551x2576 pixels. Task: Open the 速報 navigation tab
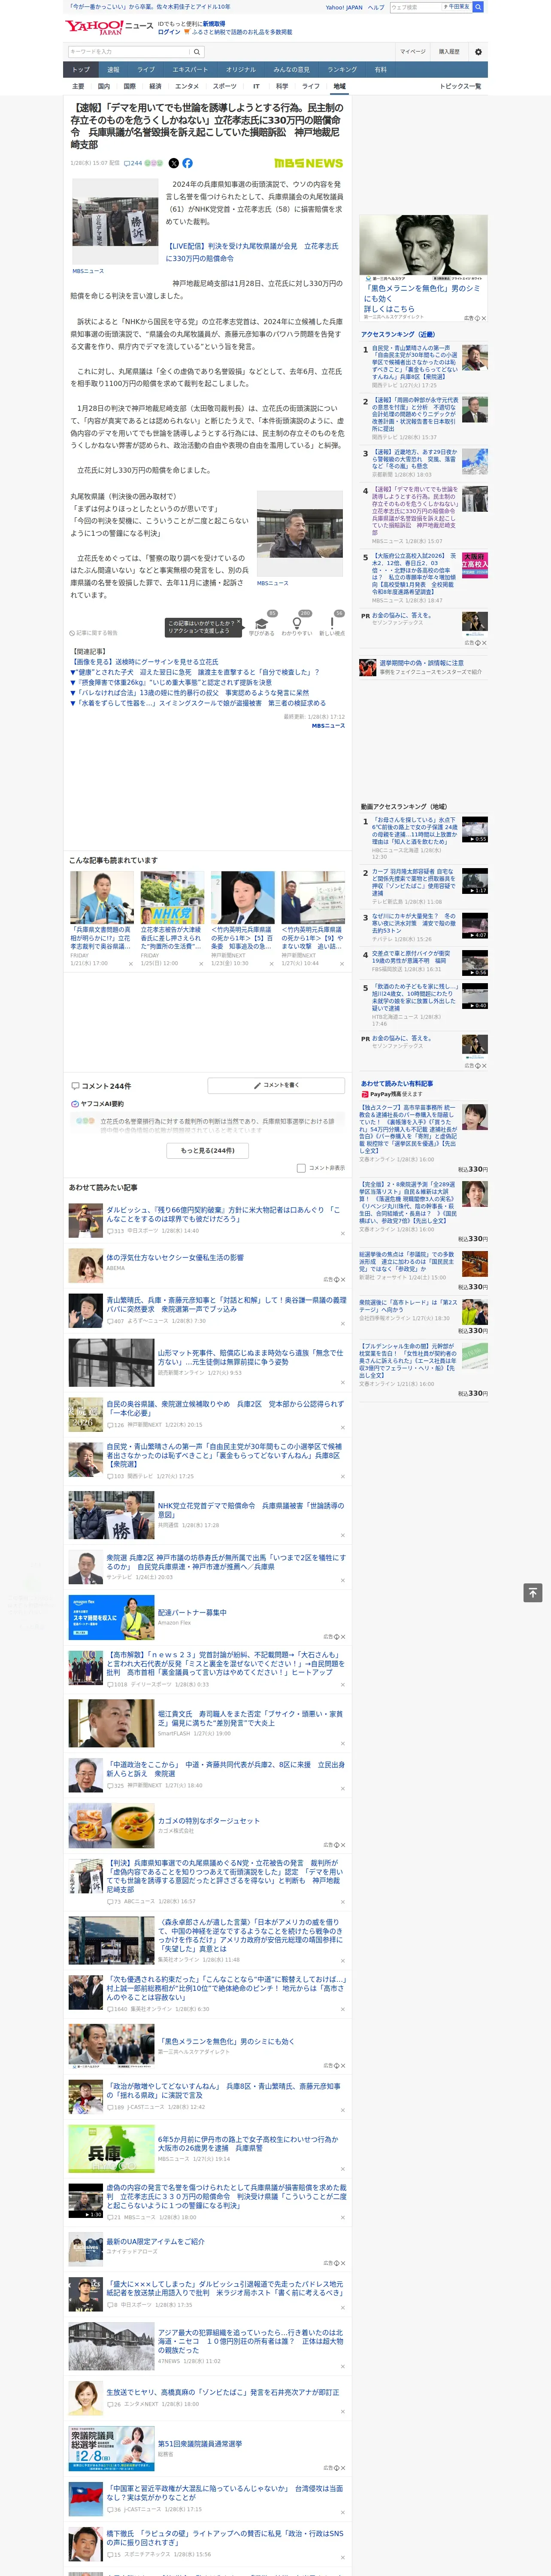click(113, 70)
